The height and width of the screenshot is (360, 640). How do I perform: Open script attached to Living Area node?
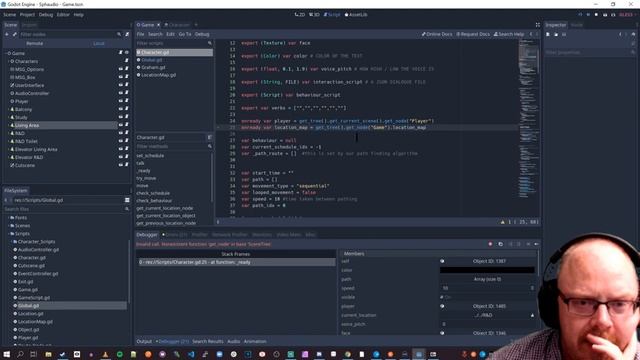pos(126,125)
